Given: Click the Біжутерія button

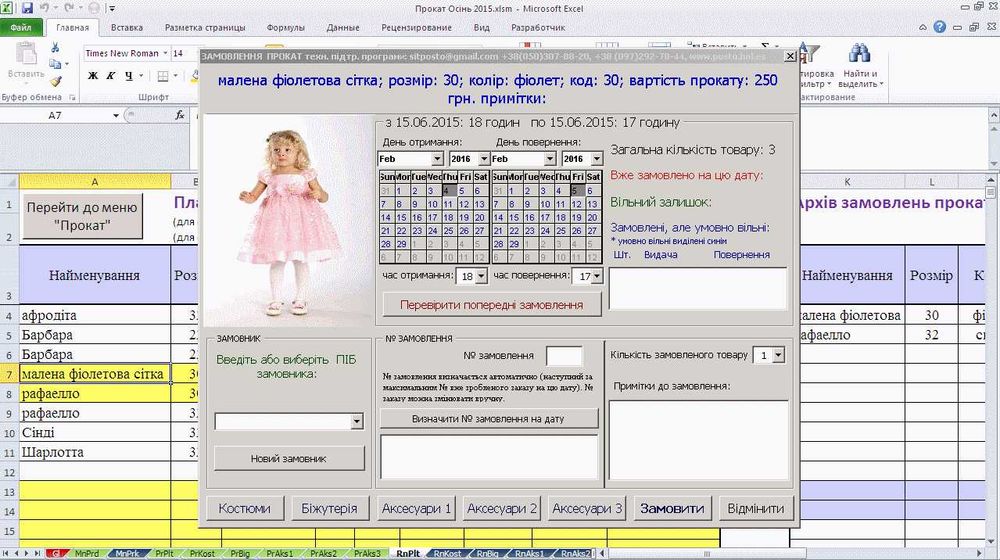Looking at the screenshot, I should pyautogui.click(x=329, y=508).
